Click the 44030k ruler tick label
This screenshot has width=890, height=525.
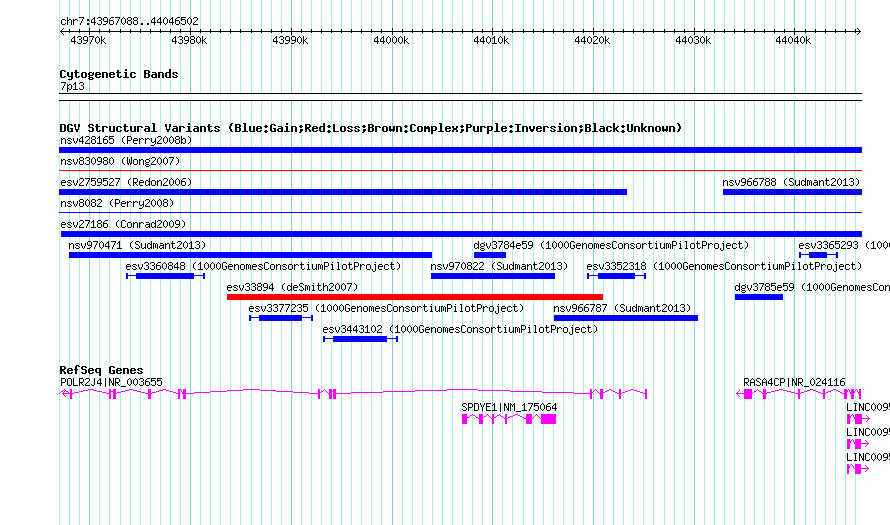click(x=693, y=40)
